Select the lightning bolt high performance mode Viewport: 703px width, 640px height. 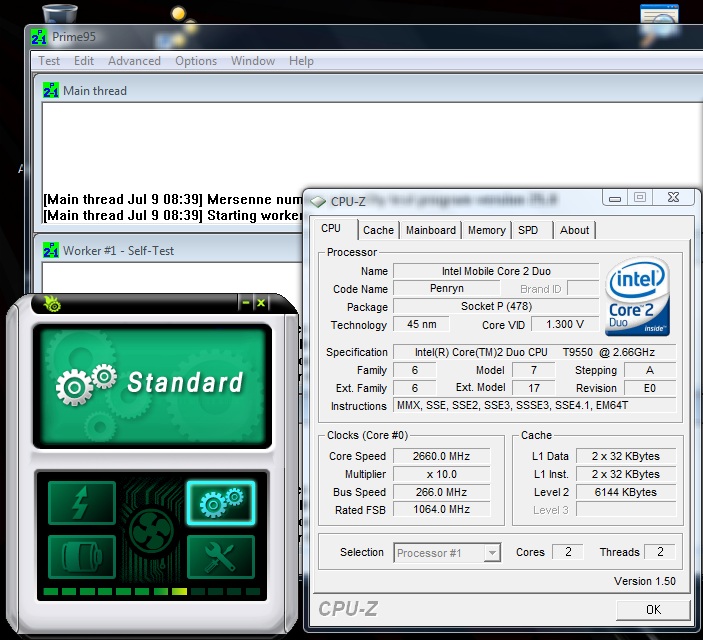coord(82,504)
